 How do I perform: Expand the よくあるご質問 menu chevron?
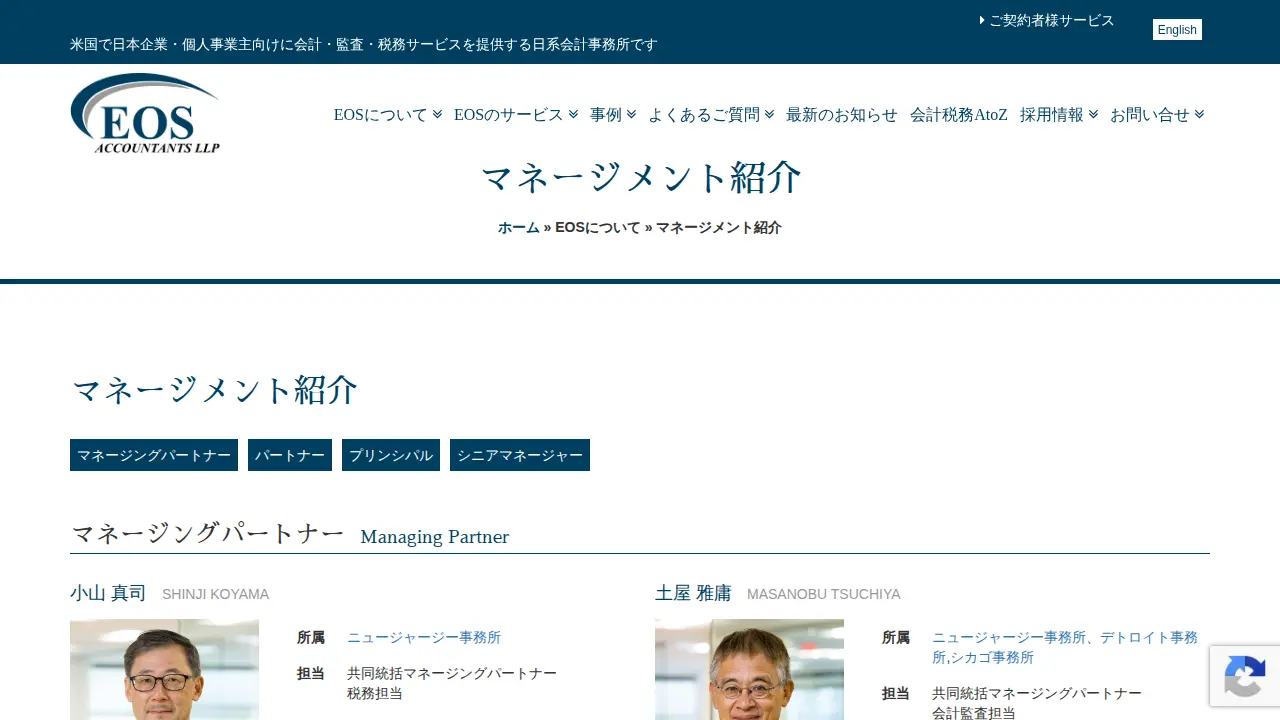point(769,114)
